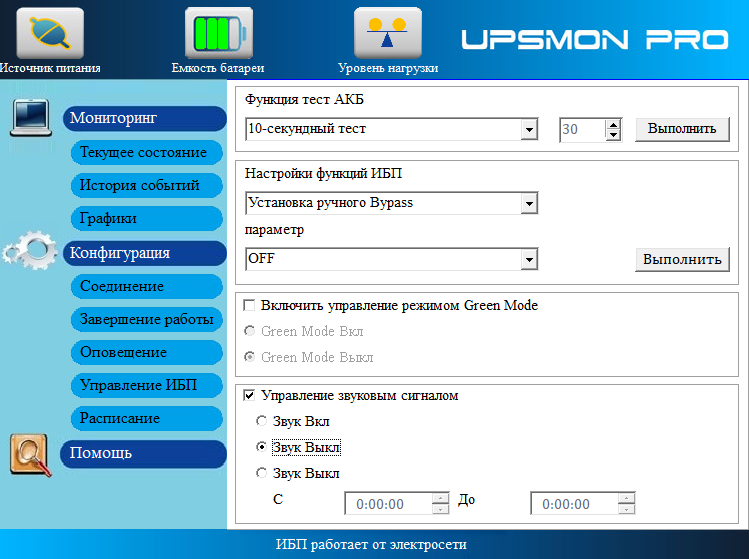
Task: Open Управление ИБП page
Action: point(147,385)
